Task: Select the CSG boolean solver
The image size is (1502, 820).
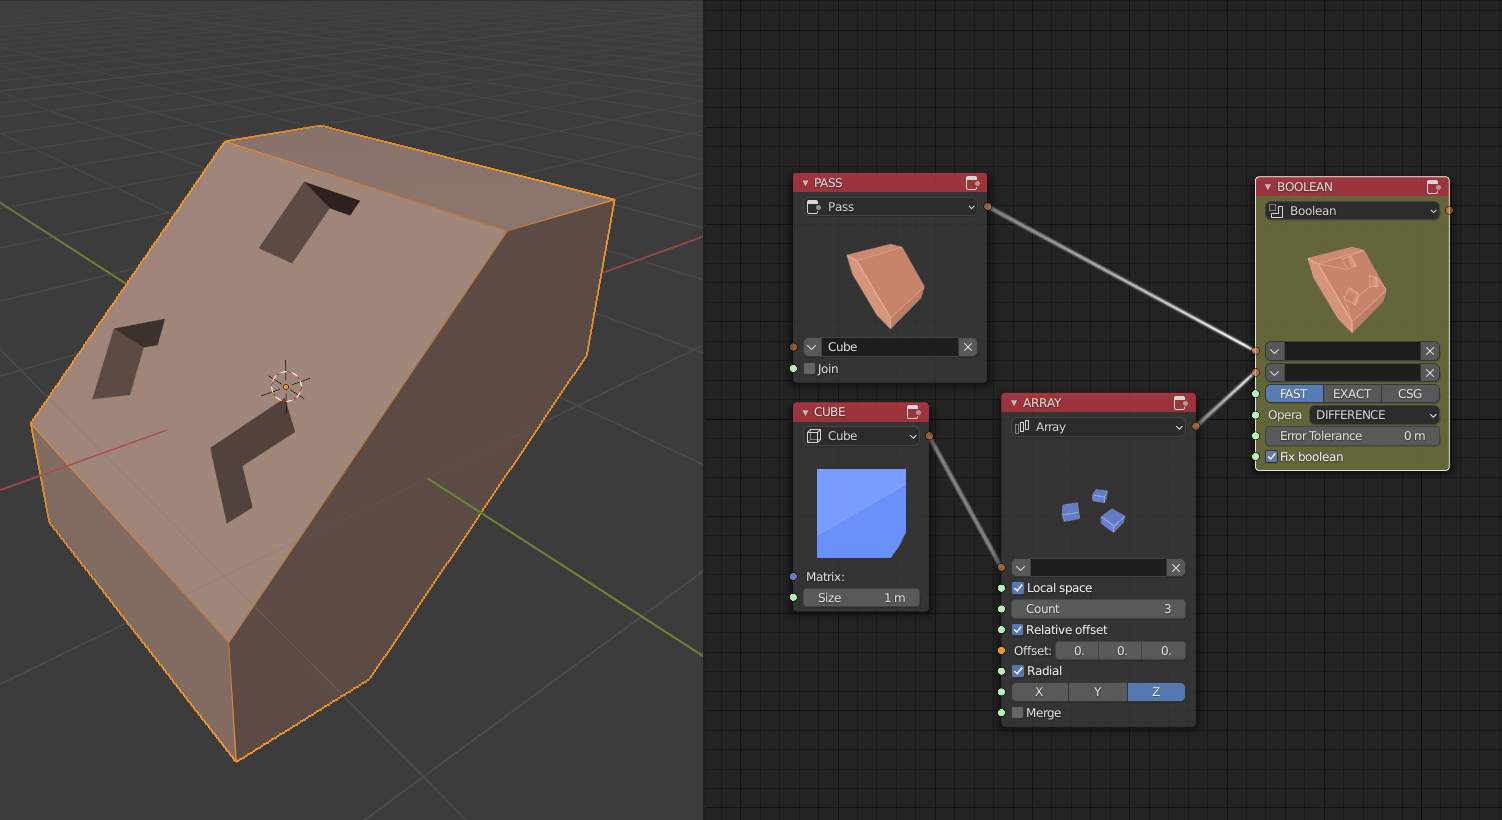Action: [1410, 394]
